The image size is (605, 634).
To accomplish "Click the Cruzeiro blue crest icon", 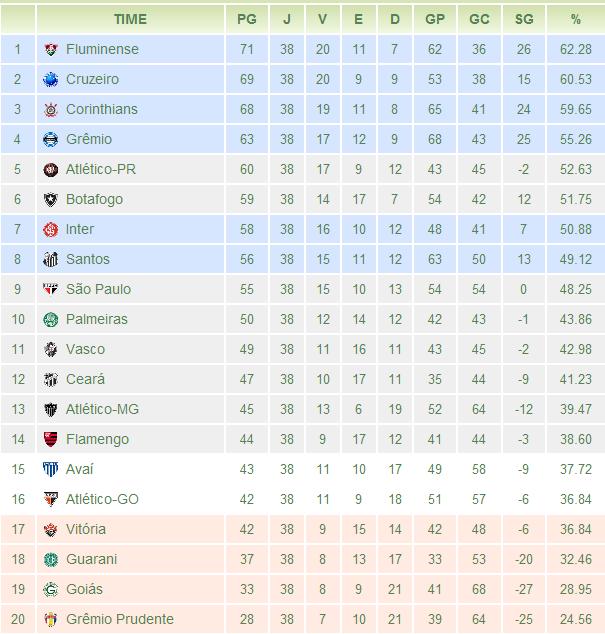I will (x=51, y=79).
